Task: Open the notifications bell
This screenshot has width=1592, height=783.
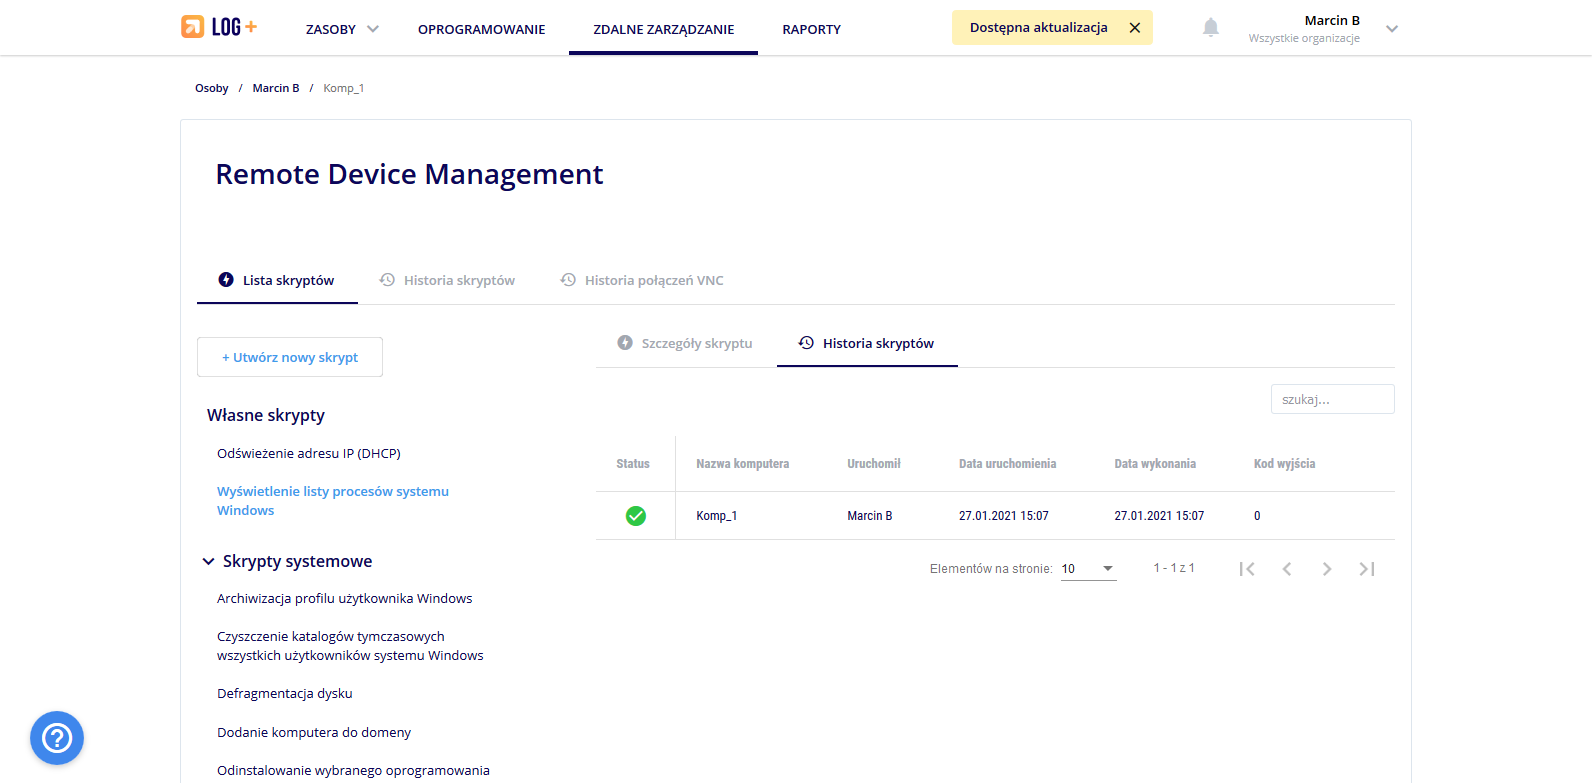Action: pos(1210,28)
